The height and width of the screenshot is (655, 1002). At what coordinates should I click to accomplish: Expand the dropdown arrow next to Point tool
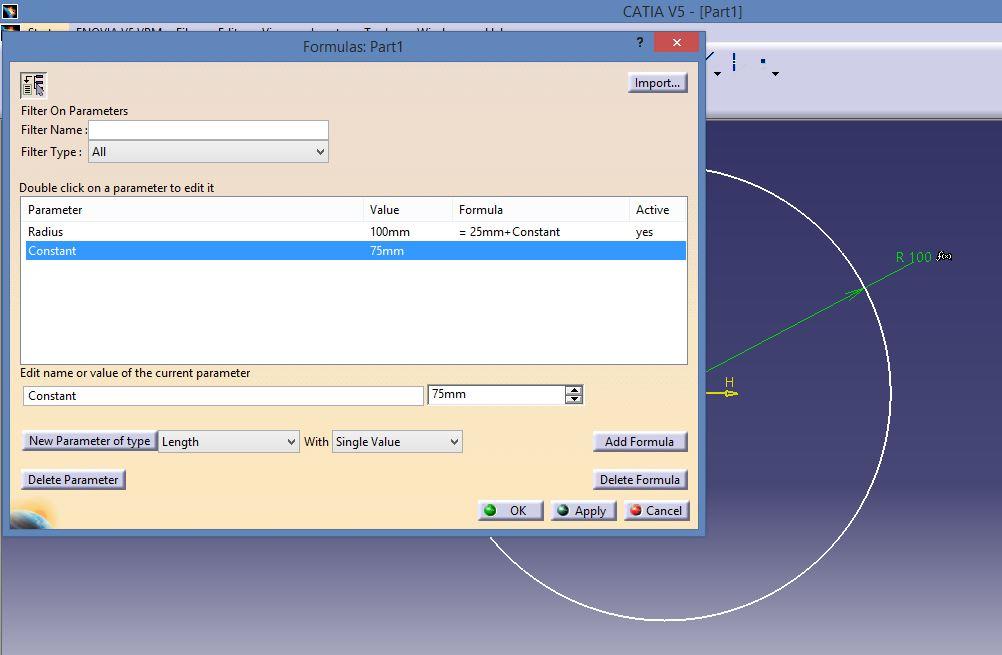point(775,74)
